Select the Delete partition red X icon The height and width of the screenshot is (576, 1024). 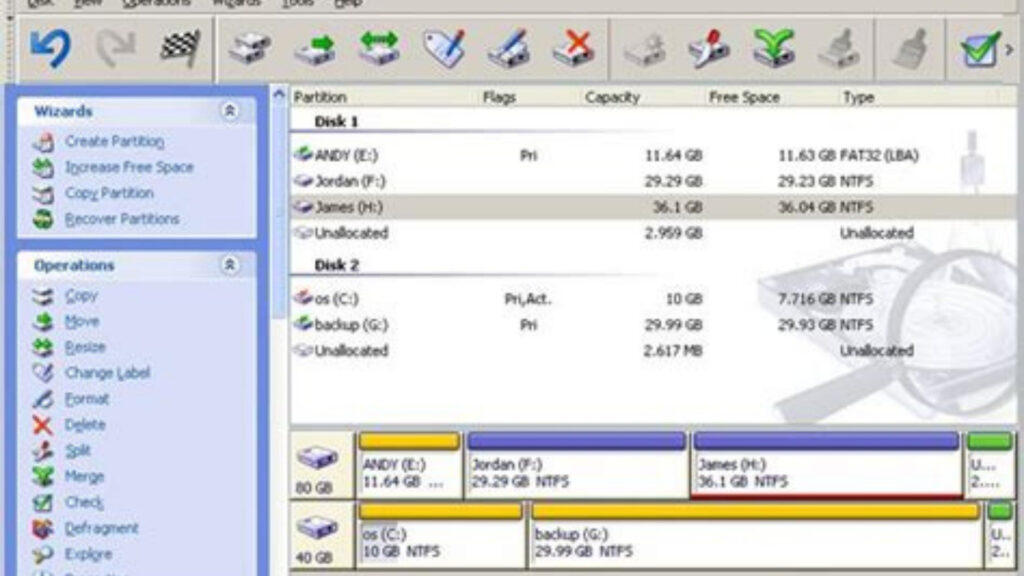pos(574,47)
